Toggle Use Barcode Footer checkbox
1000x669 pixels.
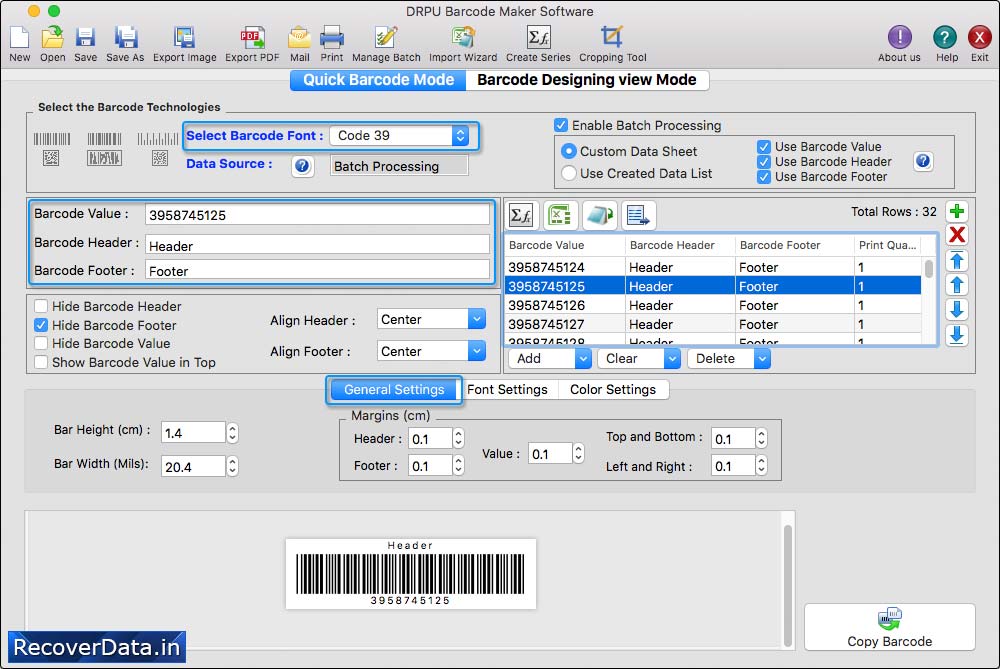click(763, 177)
